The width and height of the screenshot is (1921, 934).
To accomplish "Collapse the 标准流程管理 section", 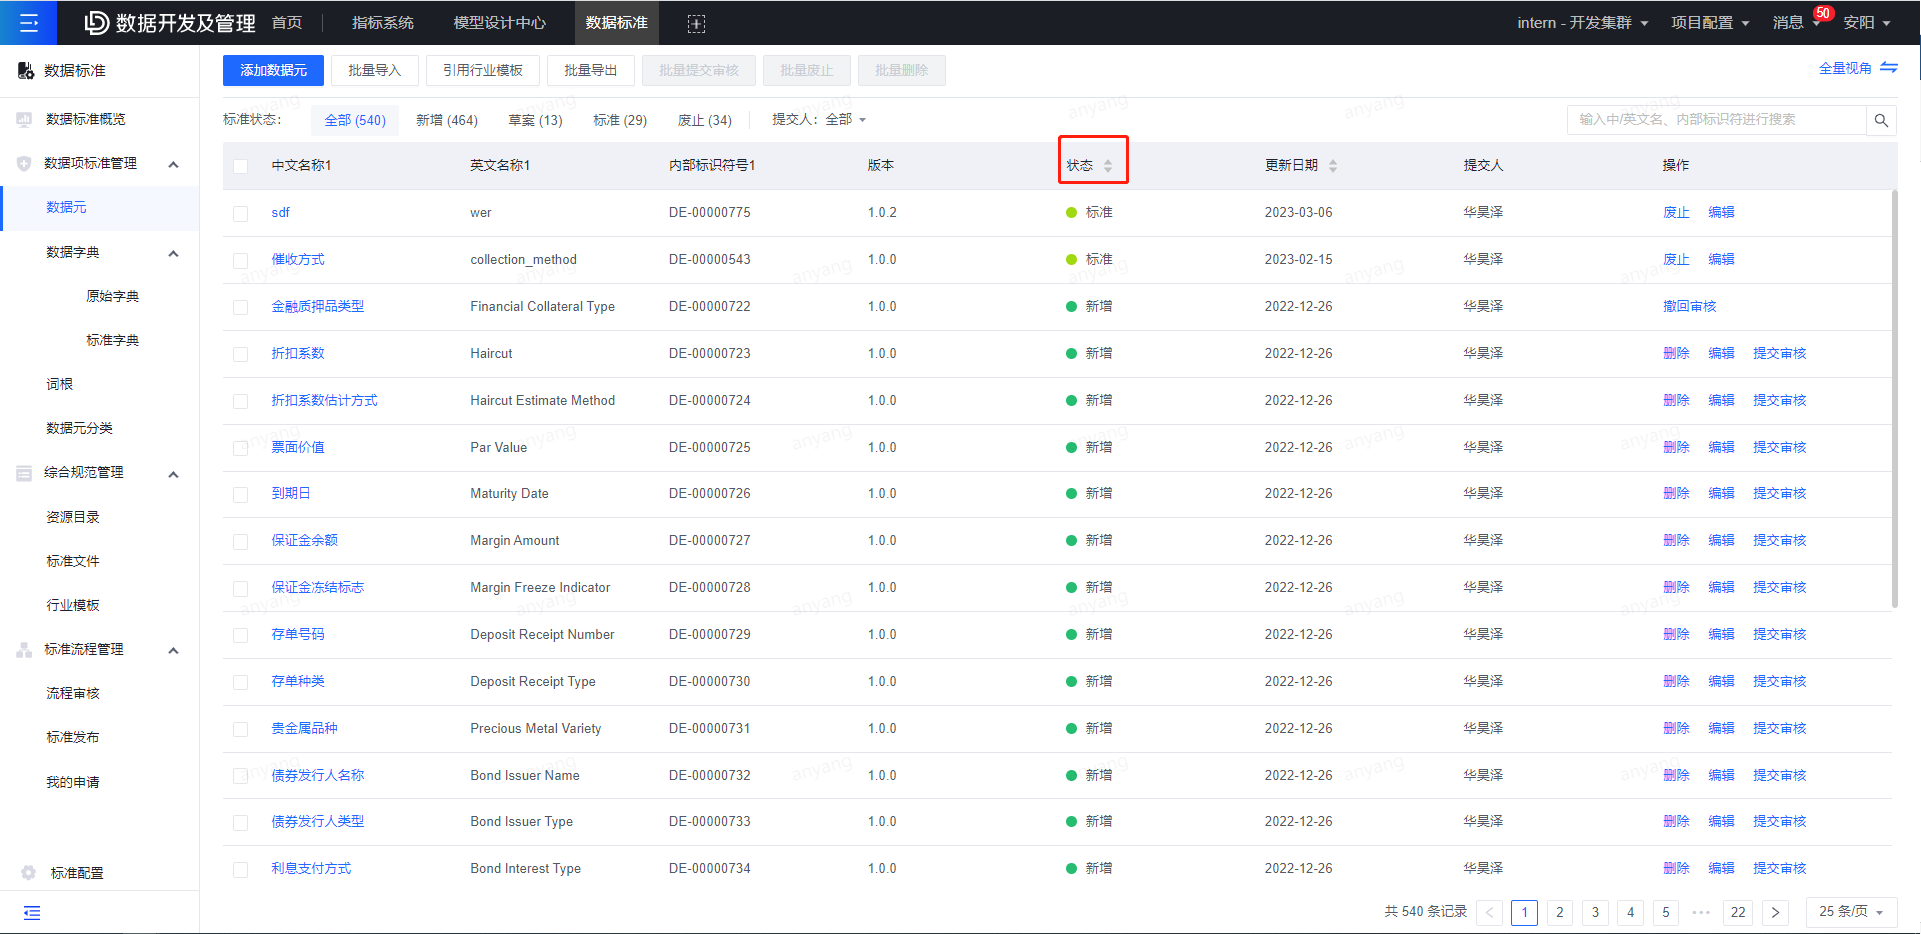I will point(173,650).
